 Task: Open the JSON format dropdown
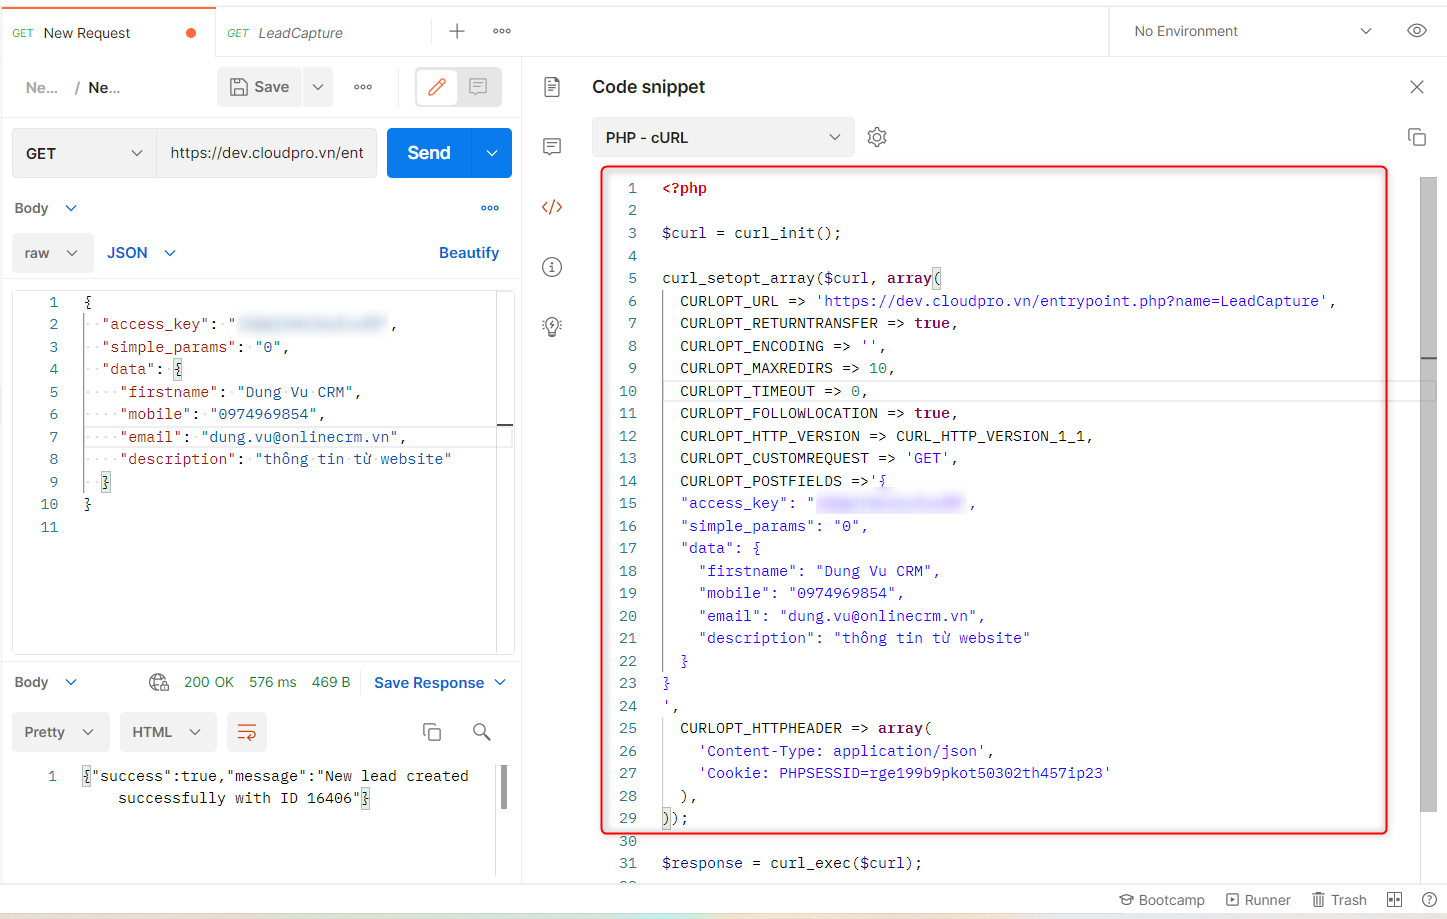(x=142, y=253)
